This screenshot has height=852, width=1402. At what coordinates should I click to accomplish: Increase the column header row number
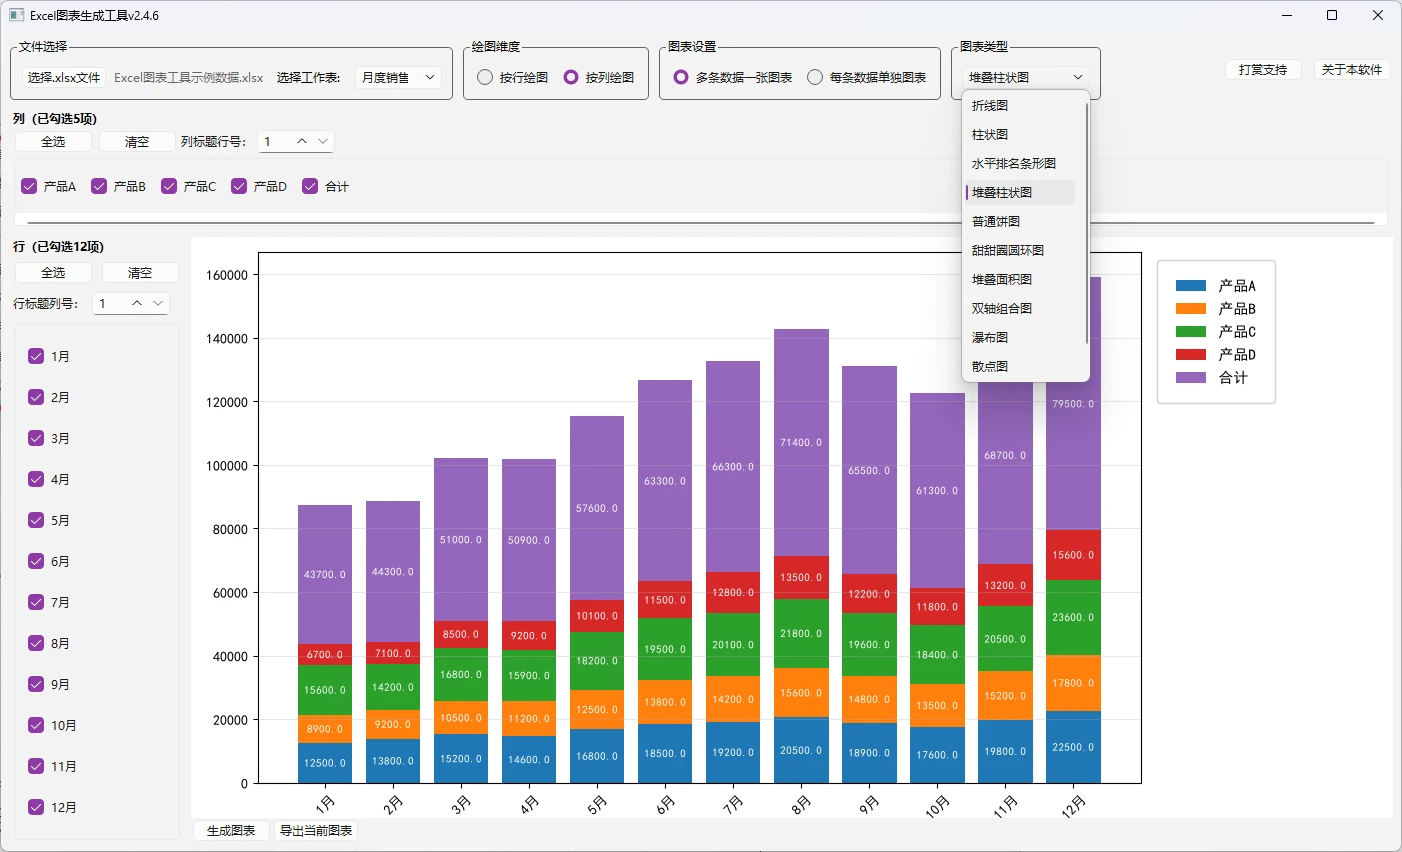[302, 142]
